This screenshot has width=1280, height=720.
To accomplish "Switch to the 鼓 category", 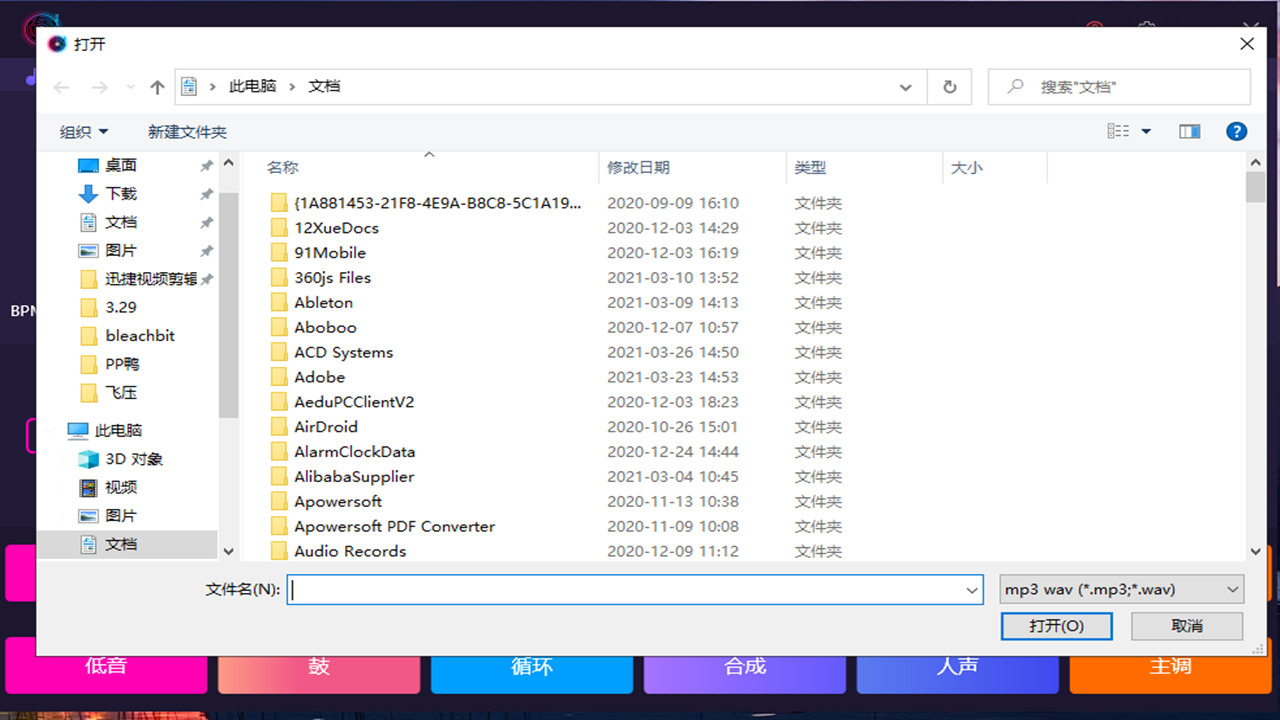I will click(319, 665).
